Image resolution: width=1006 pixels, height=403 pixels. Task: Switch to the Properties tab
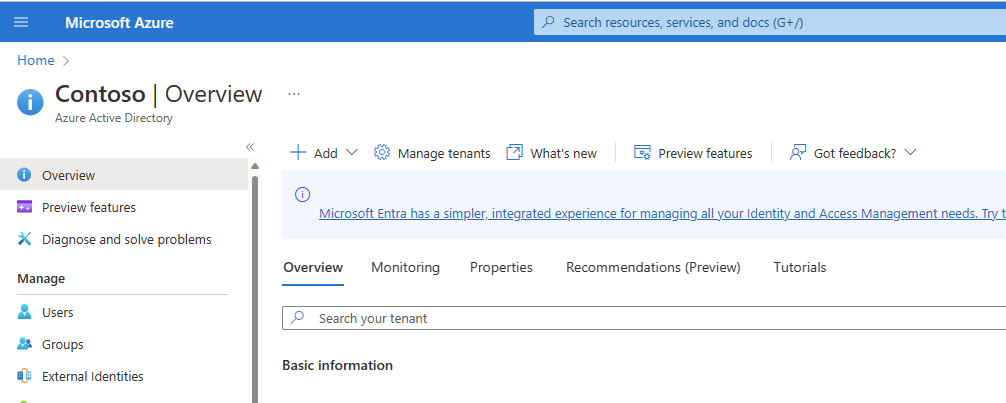pyautogui.click(x=501, y=267)
